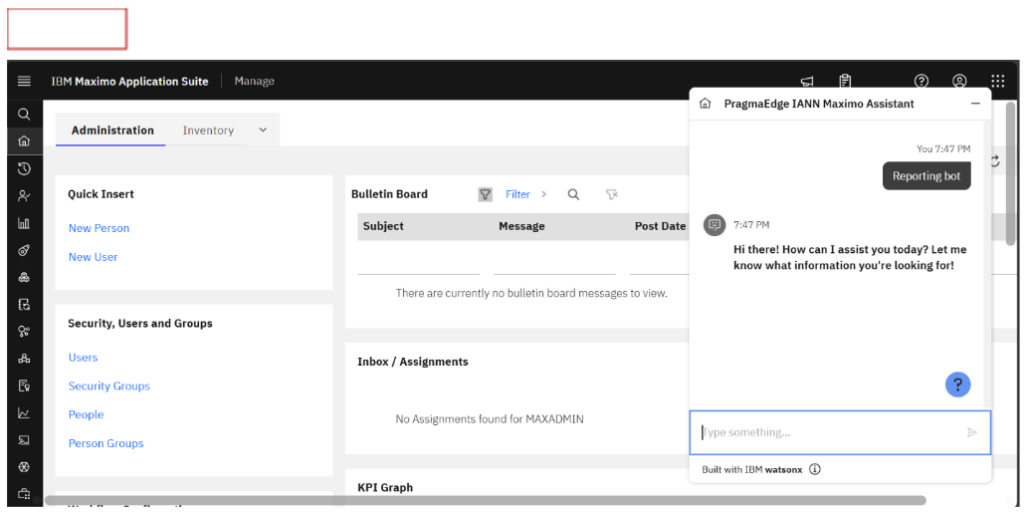Open the Users link

(83, 357)
